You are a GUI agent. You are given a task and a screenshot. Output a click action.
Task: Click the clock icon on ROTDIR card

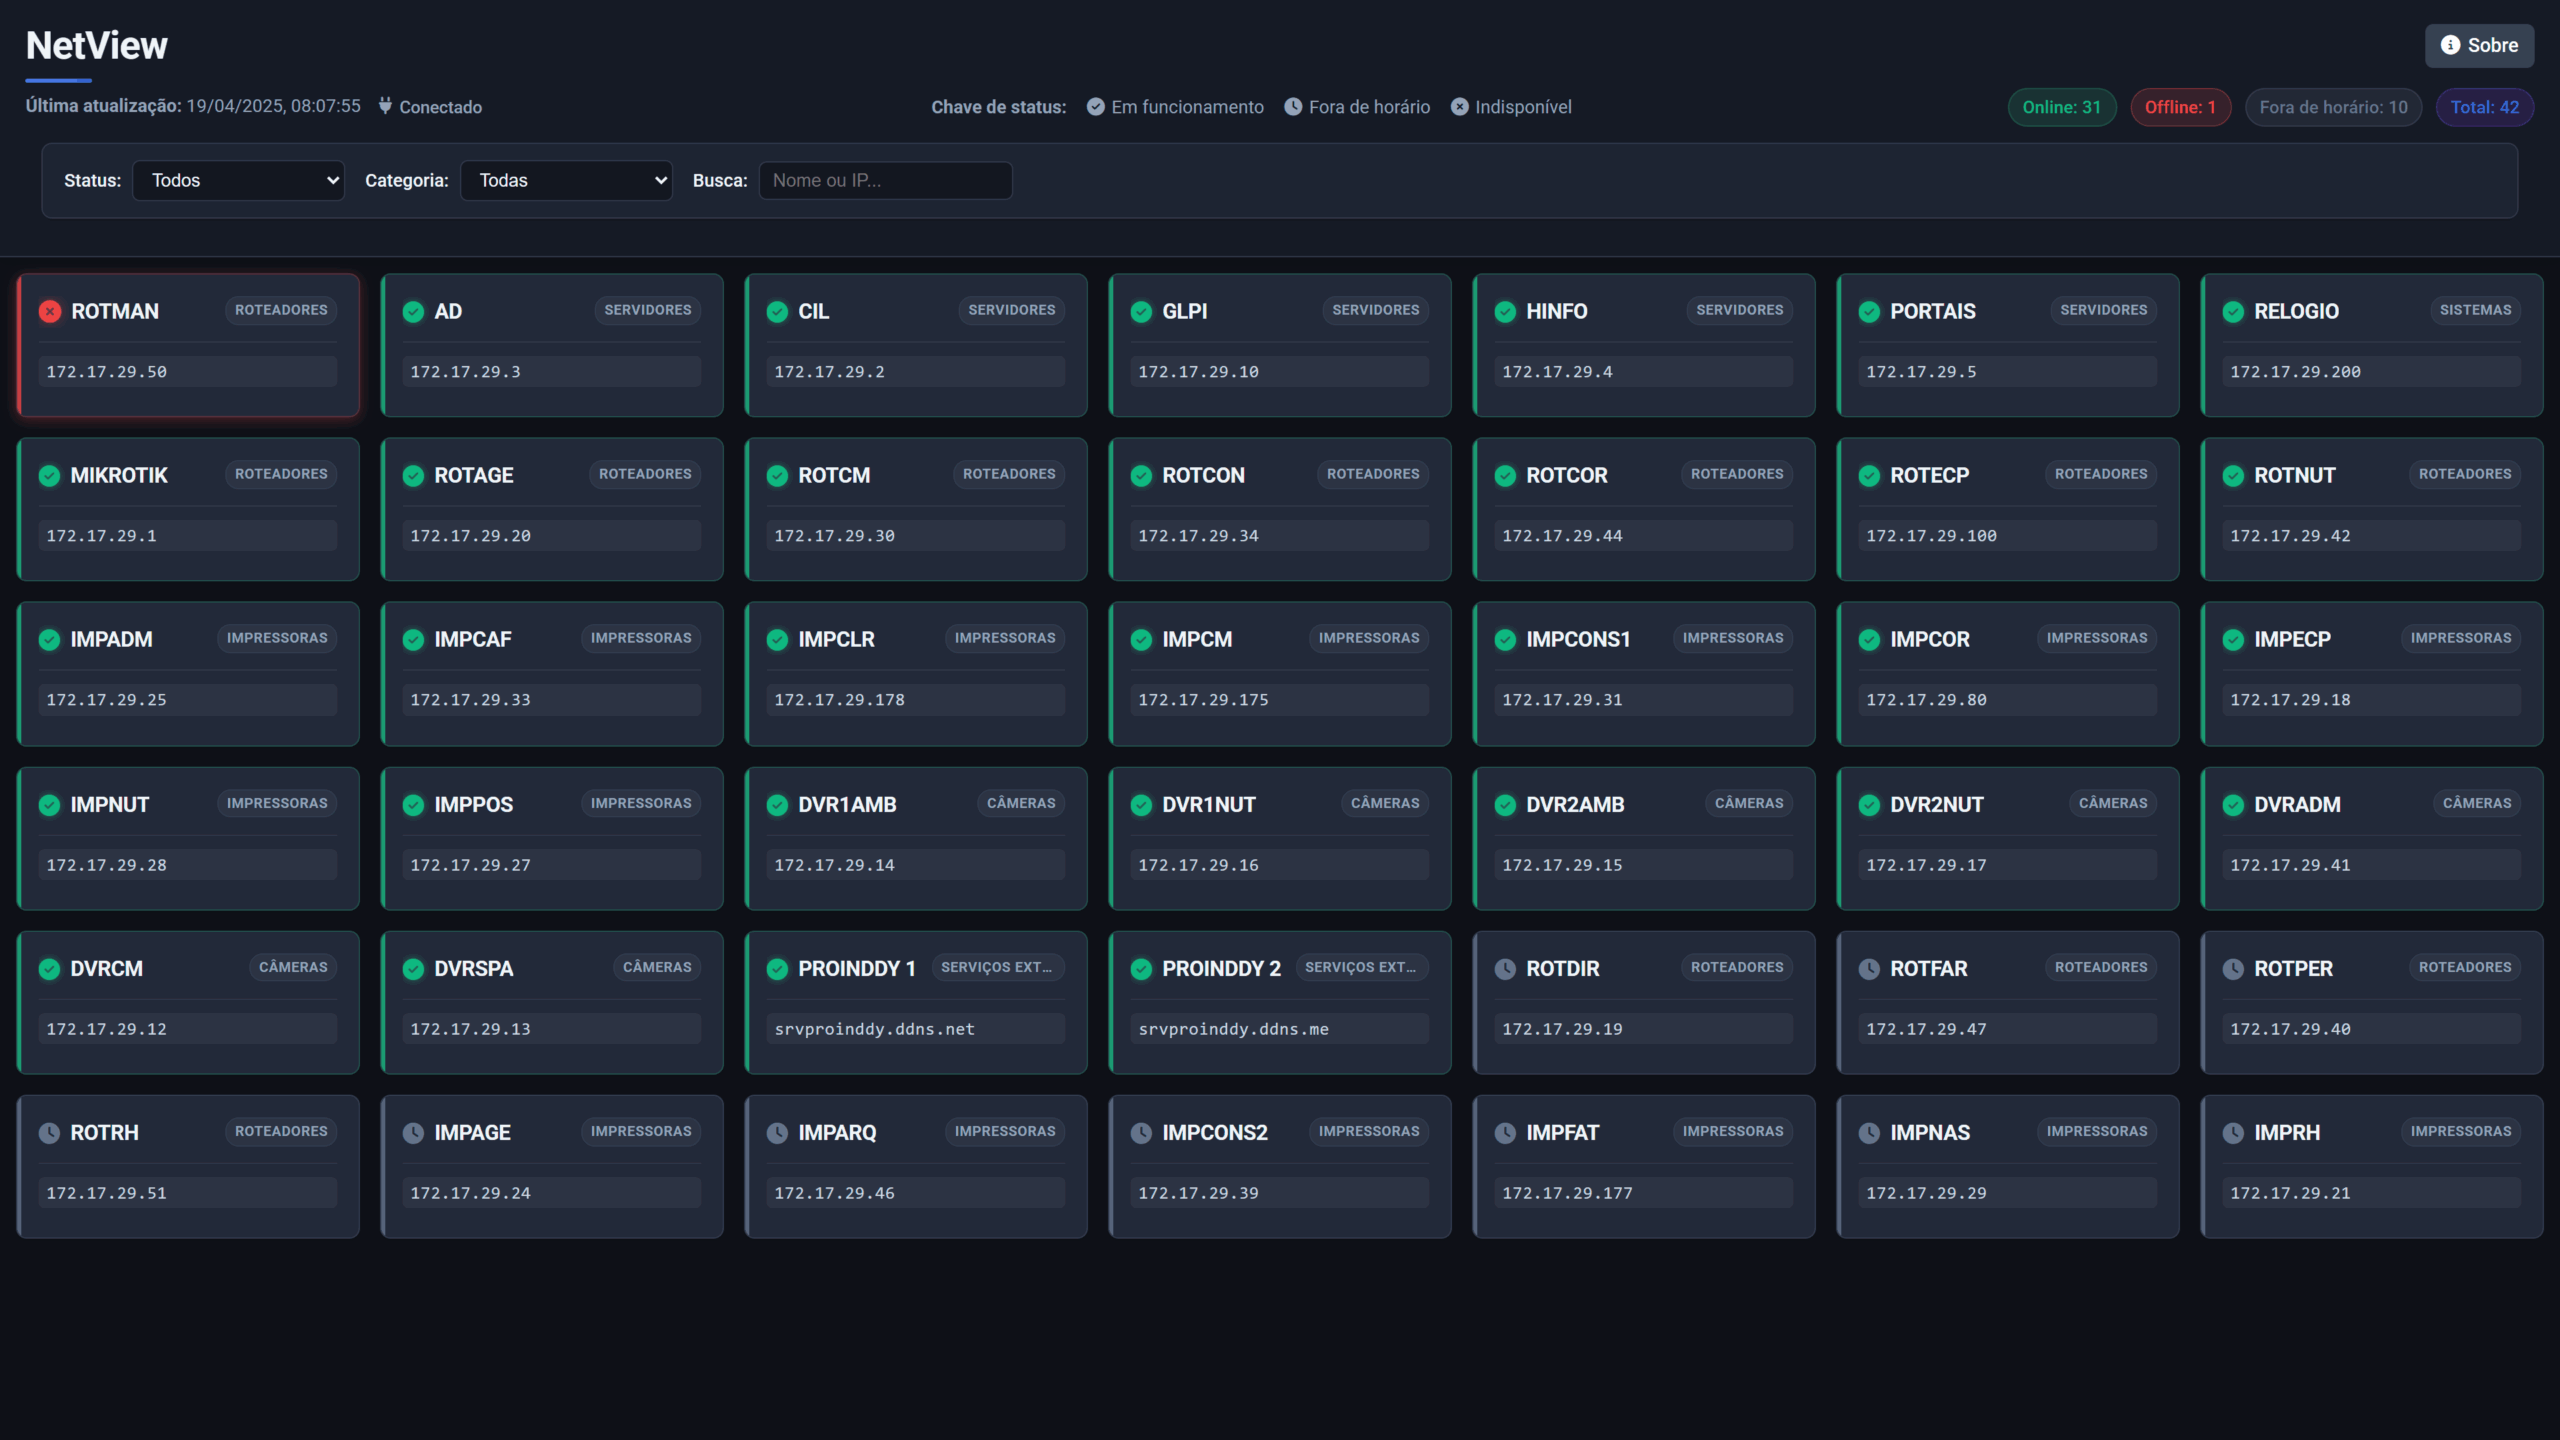click(x=1505, y=969)
